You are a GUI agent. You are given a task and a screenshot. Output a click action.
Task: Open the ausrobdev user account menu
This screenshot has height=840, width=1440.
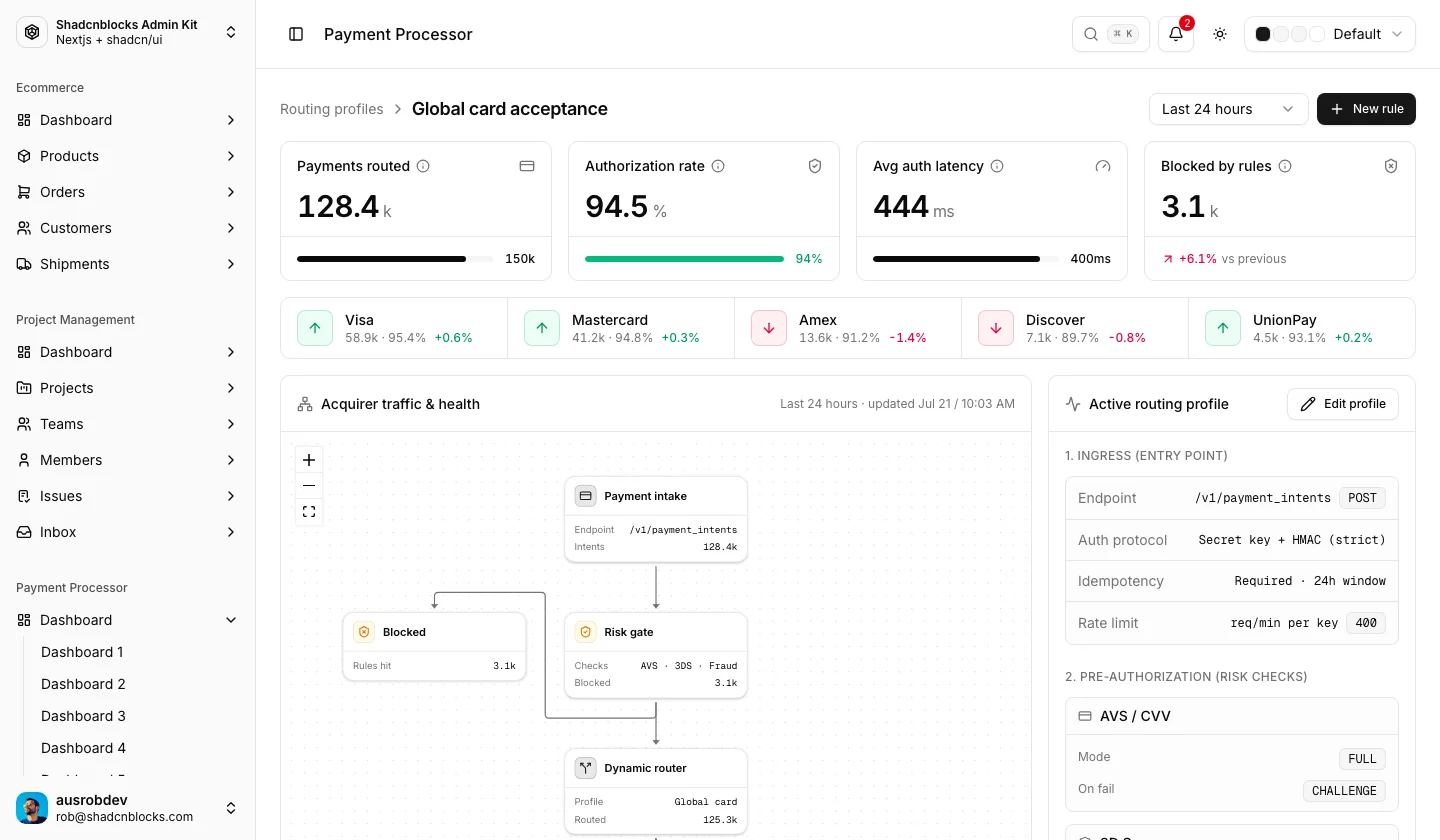tap(128, 808)
